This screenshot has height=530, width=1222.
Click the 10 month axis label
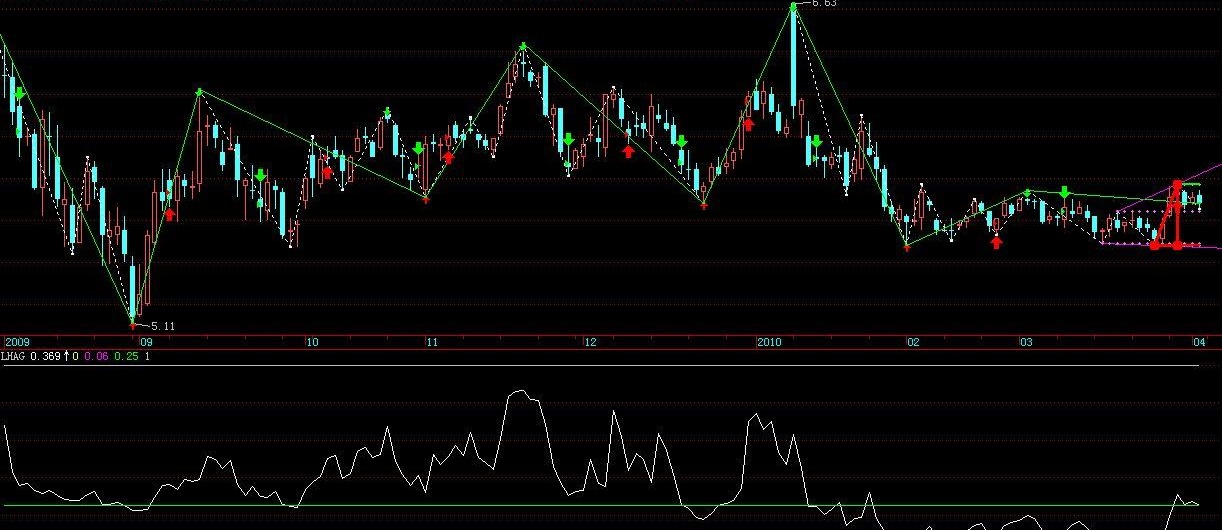tap(312, 342)
